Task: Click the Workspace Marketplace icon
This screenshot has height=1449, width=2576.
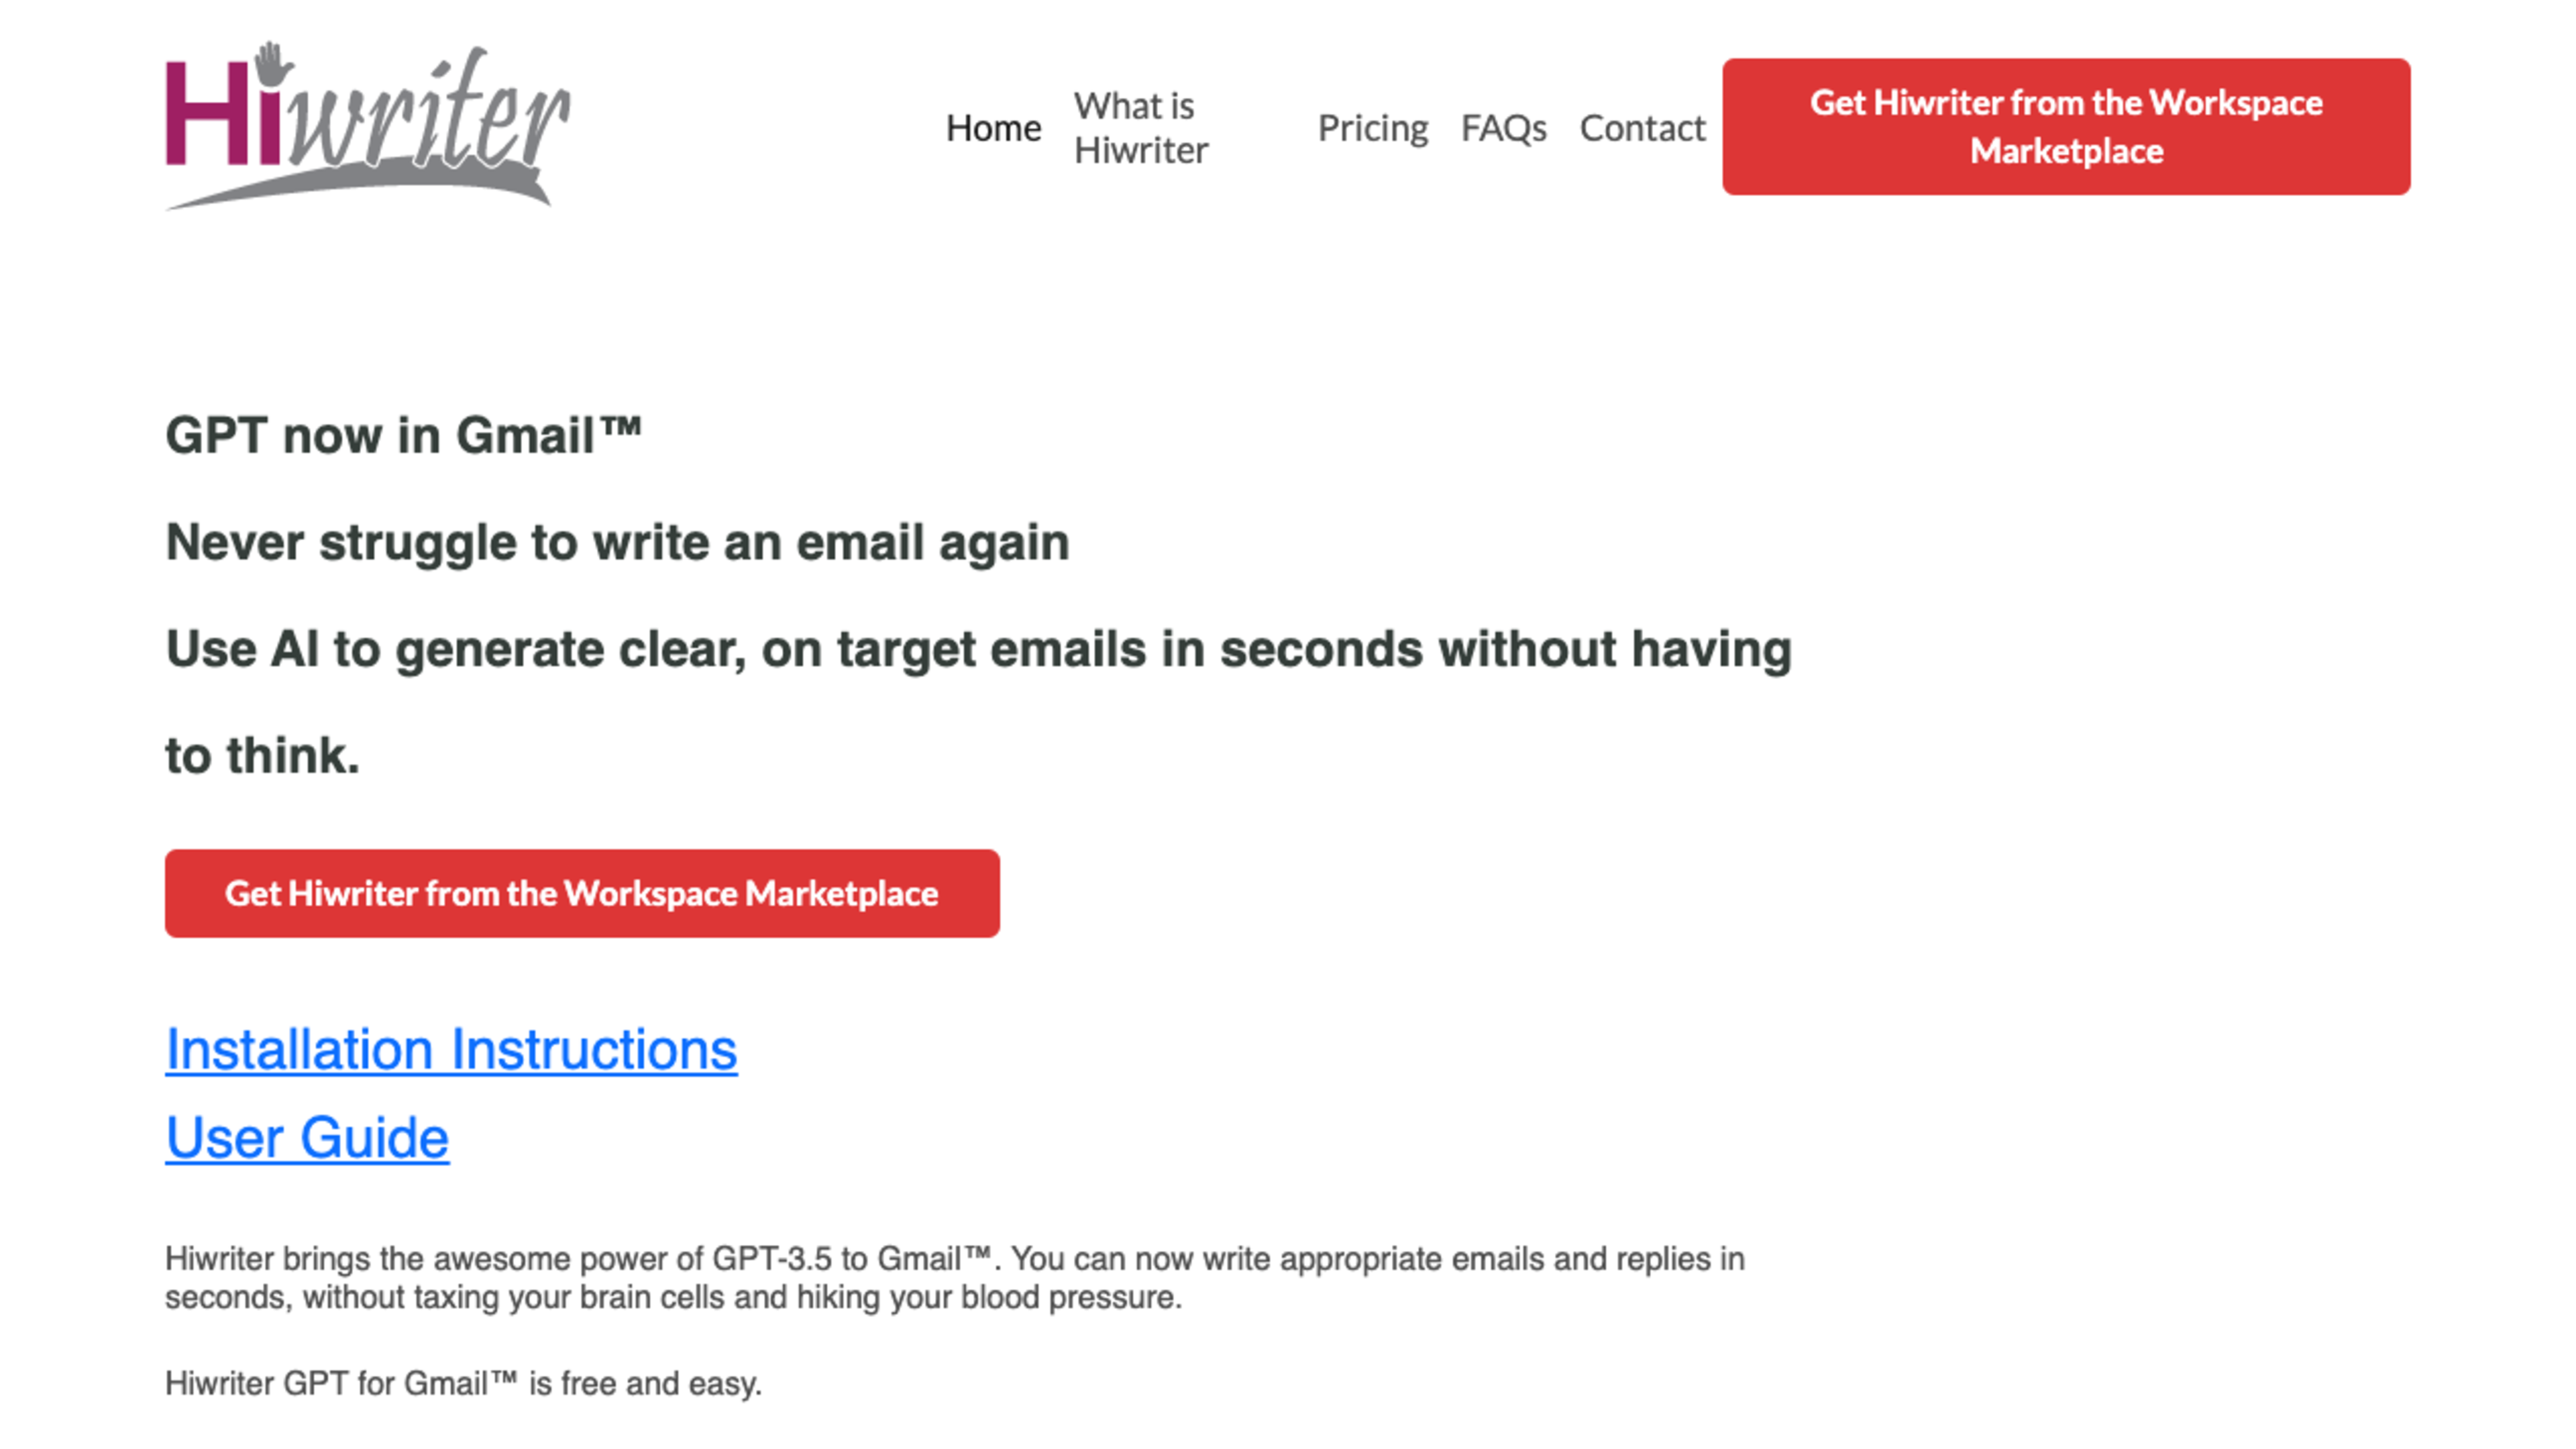Action: coord(2065,125)
